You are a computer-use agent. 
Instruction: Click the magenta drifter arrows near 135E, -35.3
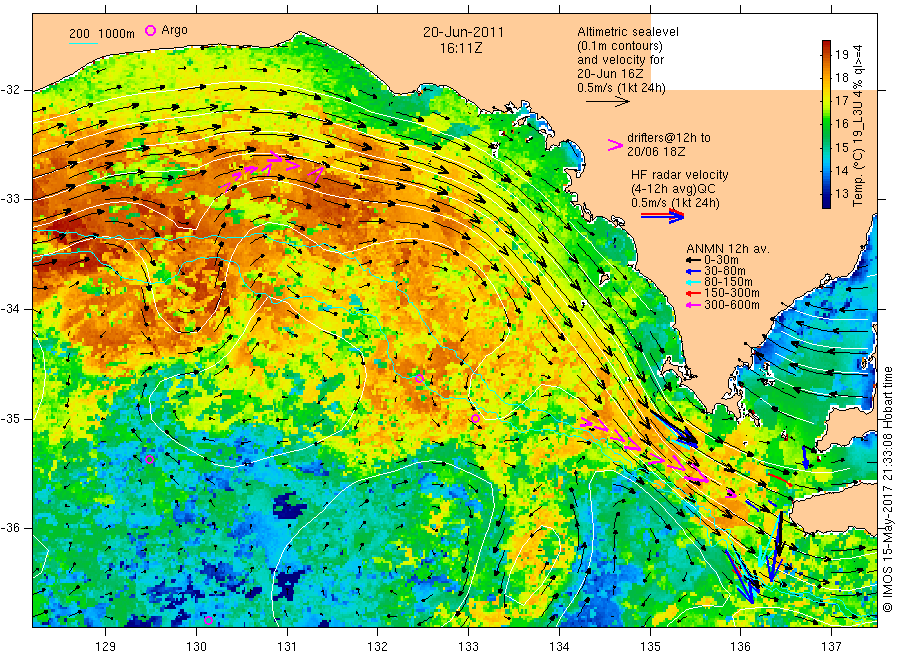645,449
